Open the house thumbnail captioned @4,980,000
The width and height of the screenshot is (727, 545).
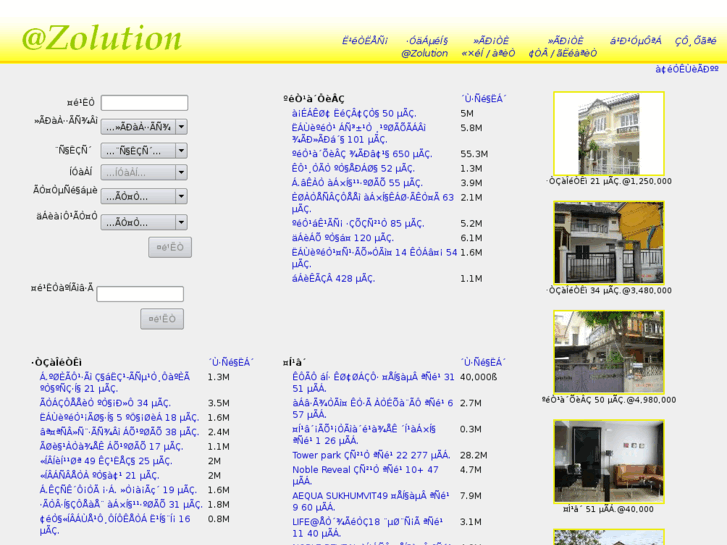609,352
